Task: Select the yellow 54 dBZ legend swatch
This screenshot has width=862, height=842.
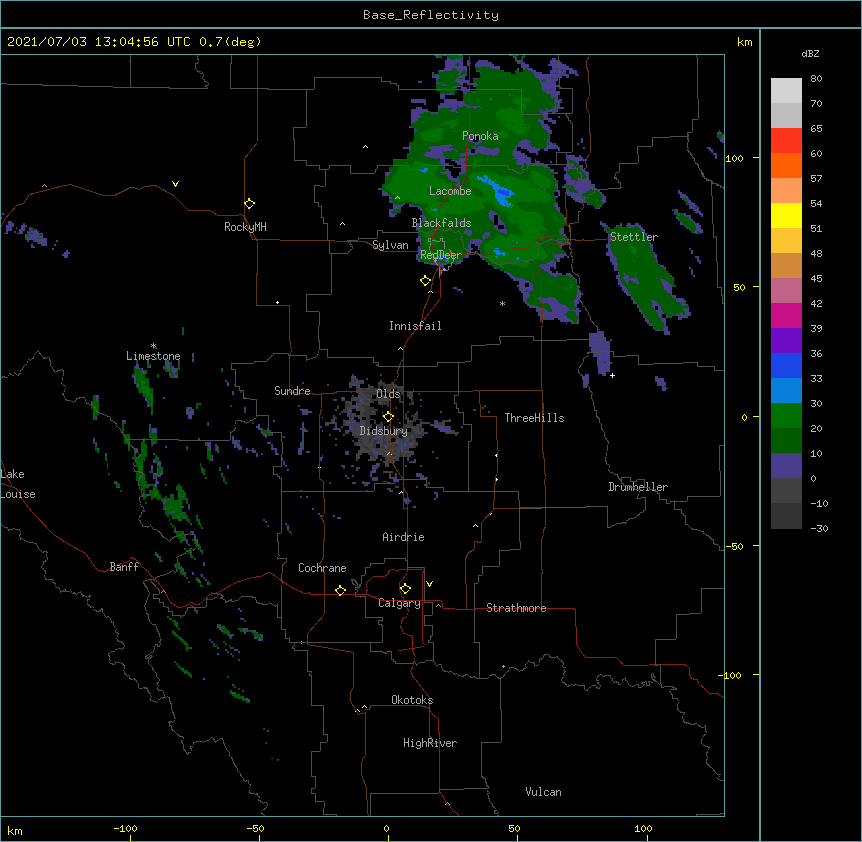Action: point(786,215)
